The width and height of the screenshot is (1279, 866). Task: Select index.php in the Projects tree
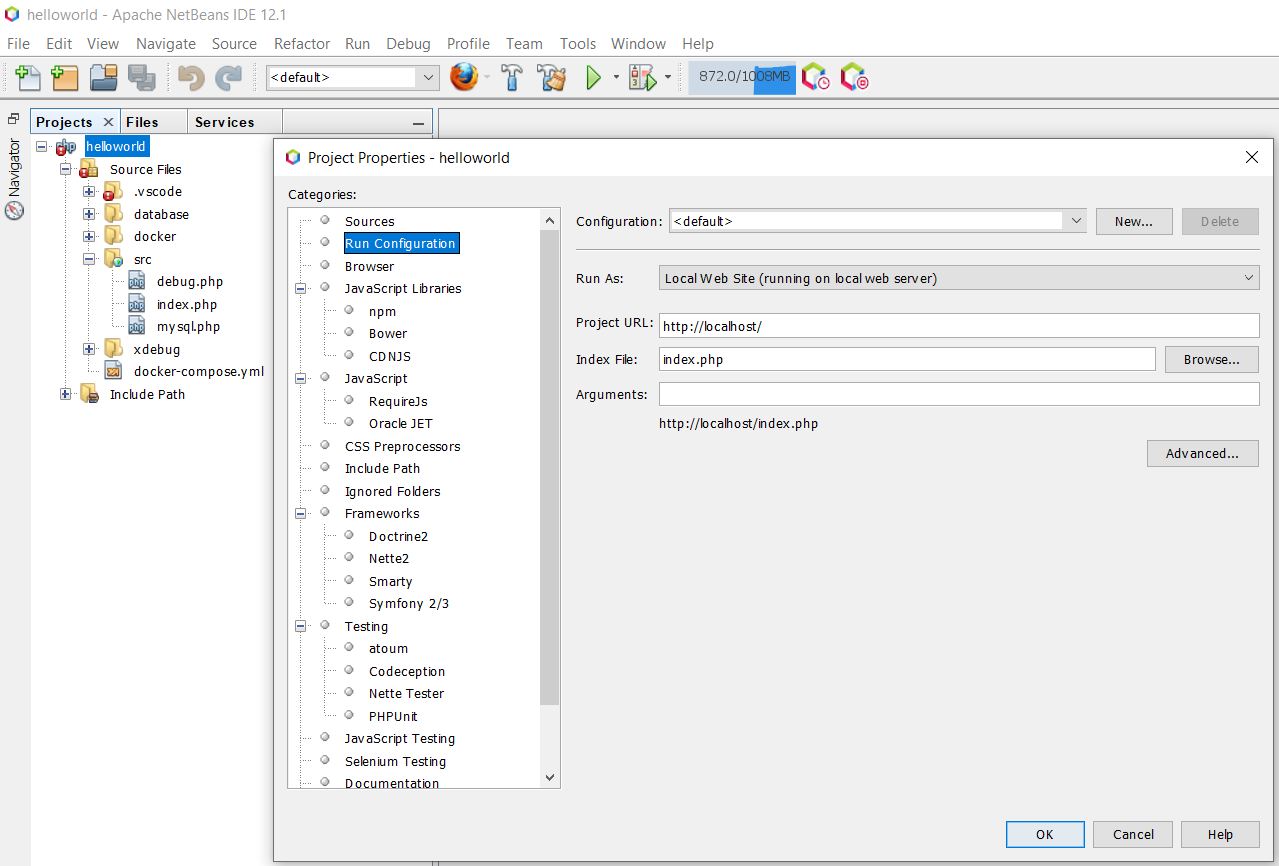click(x=186, y=304)
